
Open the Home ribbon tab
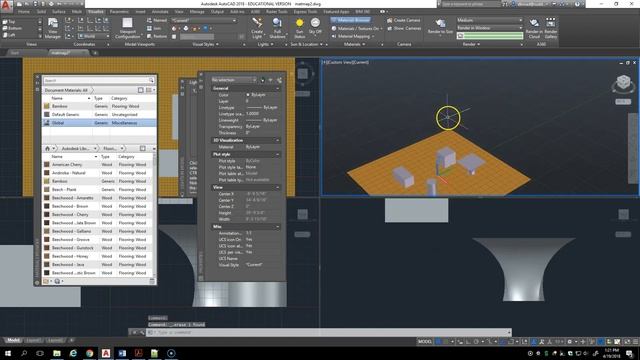[24, 12]
